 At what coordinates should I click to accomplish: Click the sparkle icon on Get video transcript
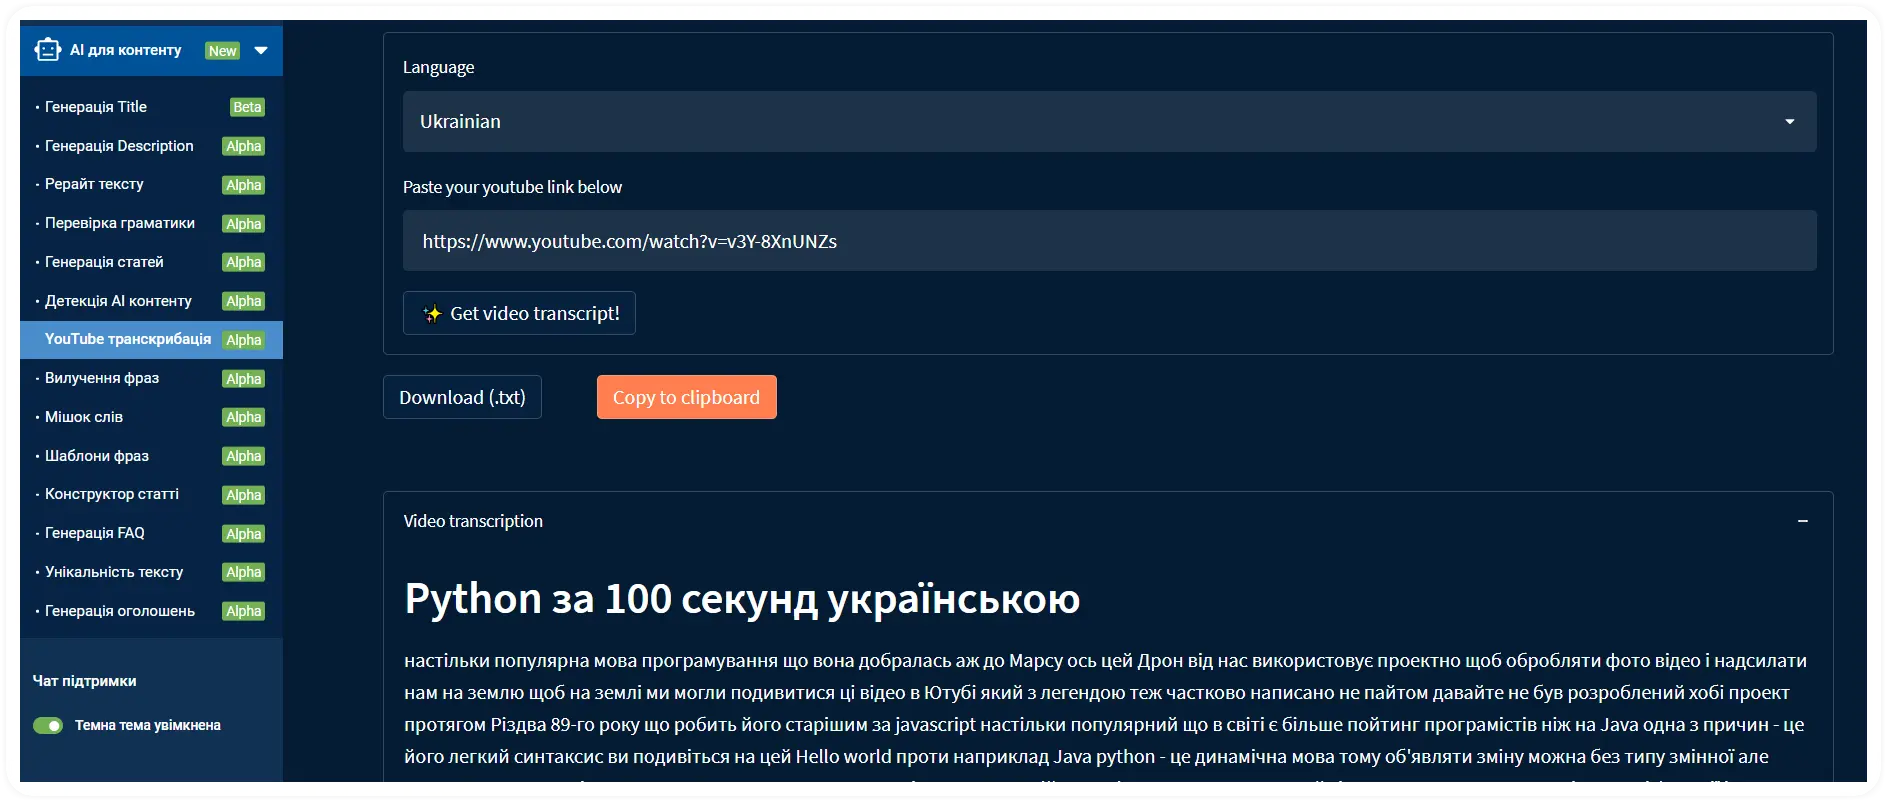click(x=432, y=314)
